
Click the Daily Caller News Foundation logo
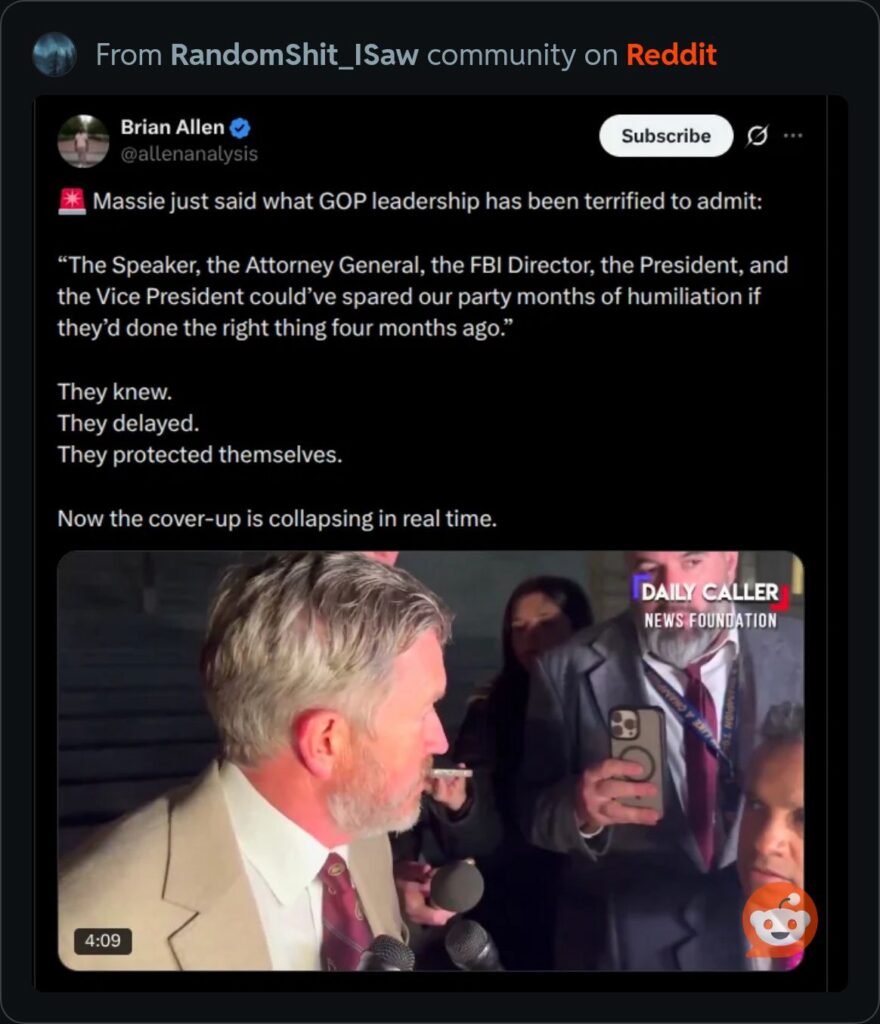pyautogui.click(x=709, y=605)
